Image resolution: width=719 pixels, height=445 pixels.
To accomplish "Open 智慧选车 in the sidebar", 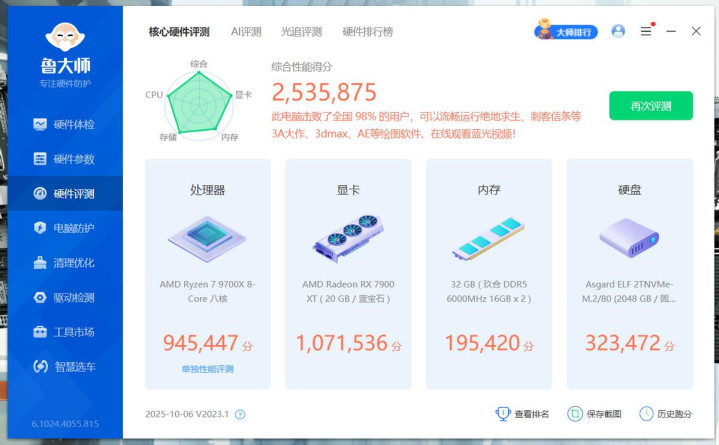I will tap(65, 367).
